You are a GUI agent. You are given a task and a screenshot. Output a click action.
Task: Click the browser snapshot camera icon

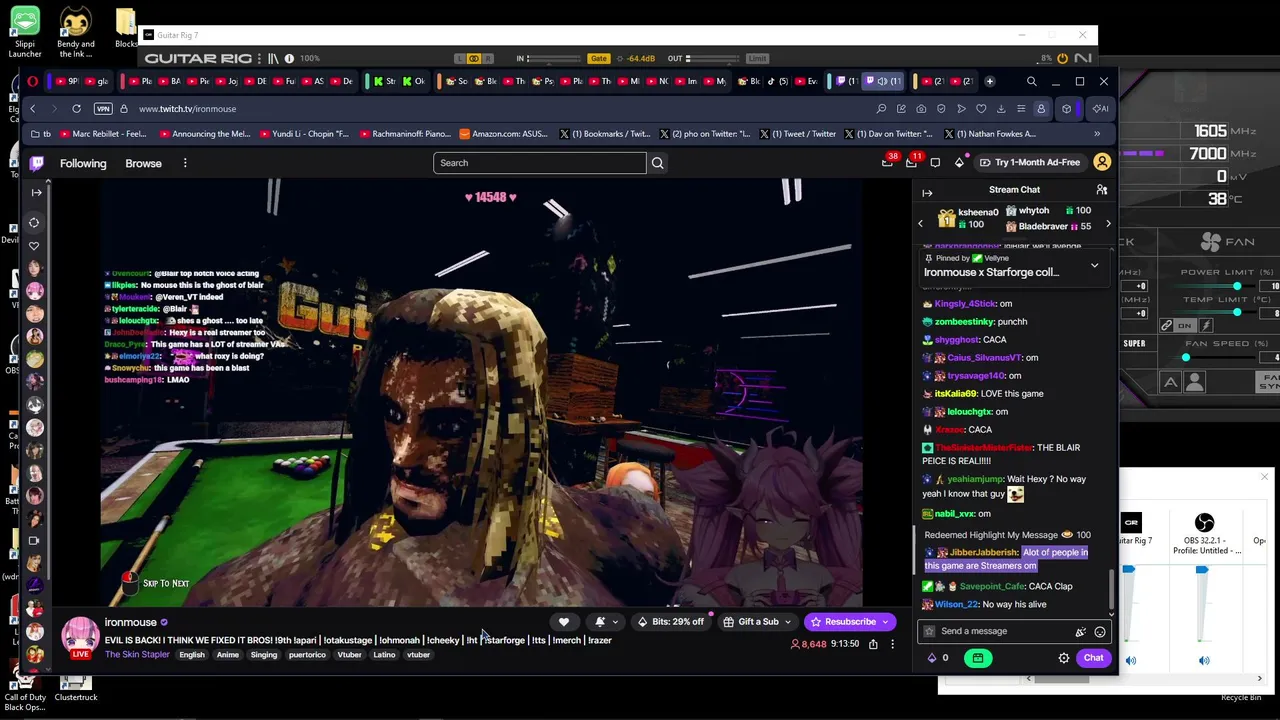tap(921, 108)
